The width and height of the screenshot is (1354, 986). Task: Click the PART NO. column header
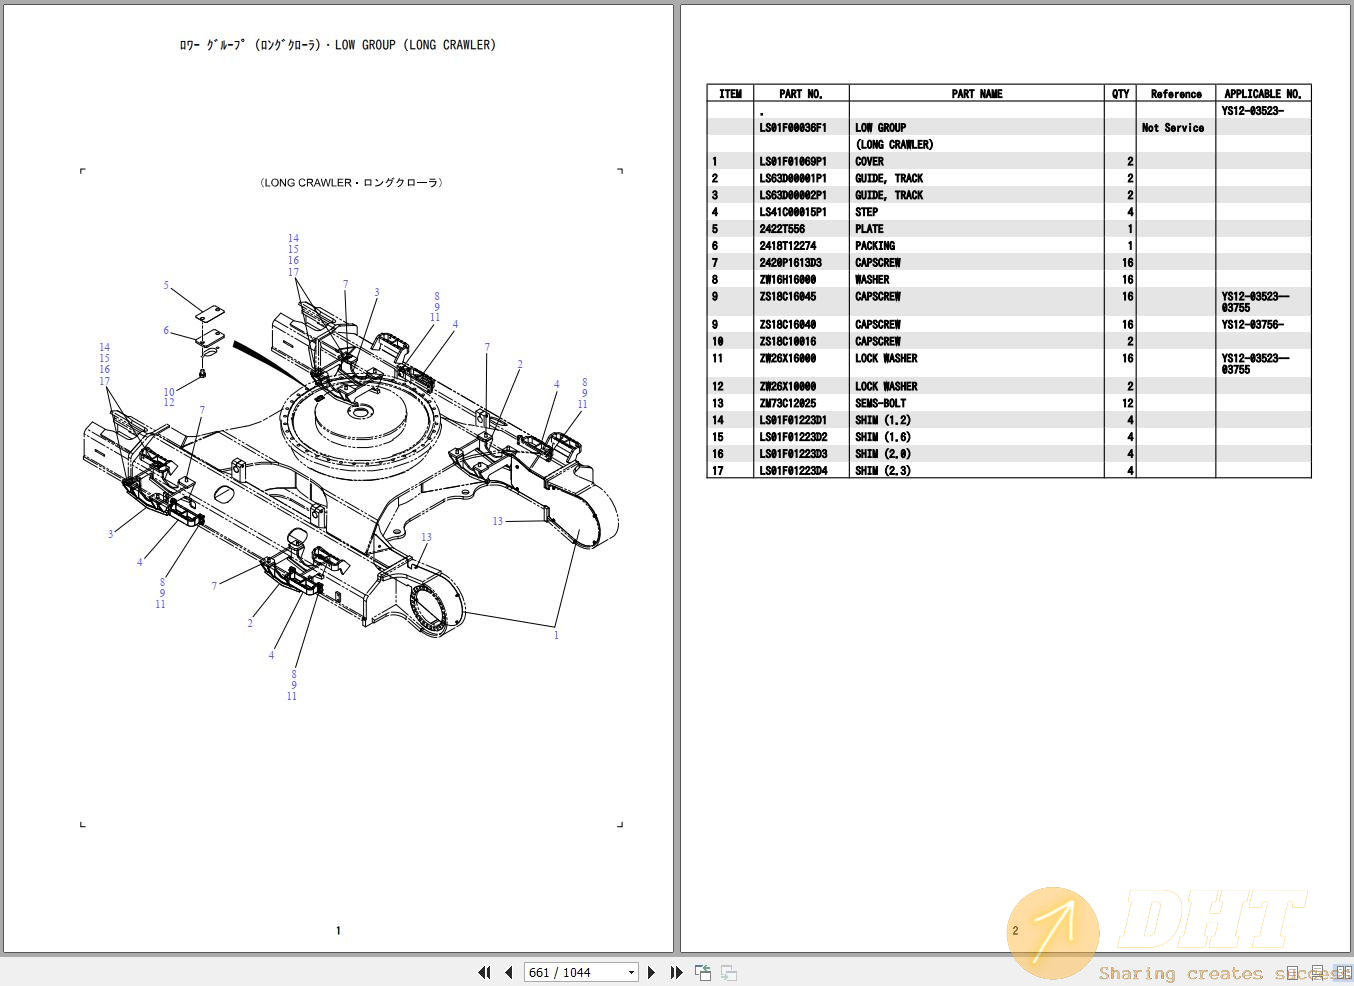[x=801, y=94]
